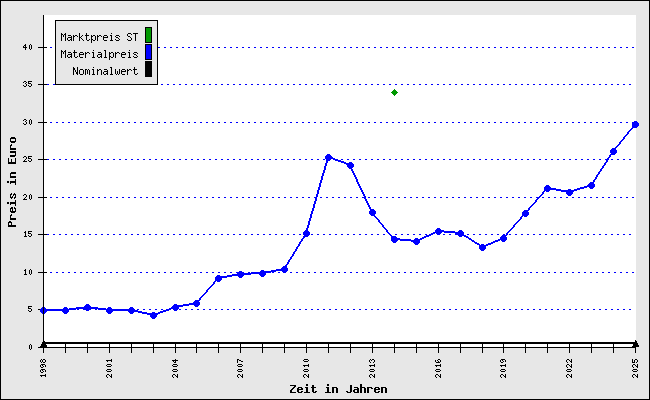This screenshot has width=650, height=400.
Task: Click the black Nominalwert legend swatch
Action: 148,69
